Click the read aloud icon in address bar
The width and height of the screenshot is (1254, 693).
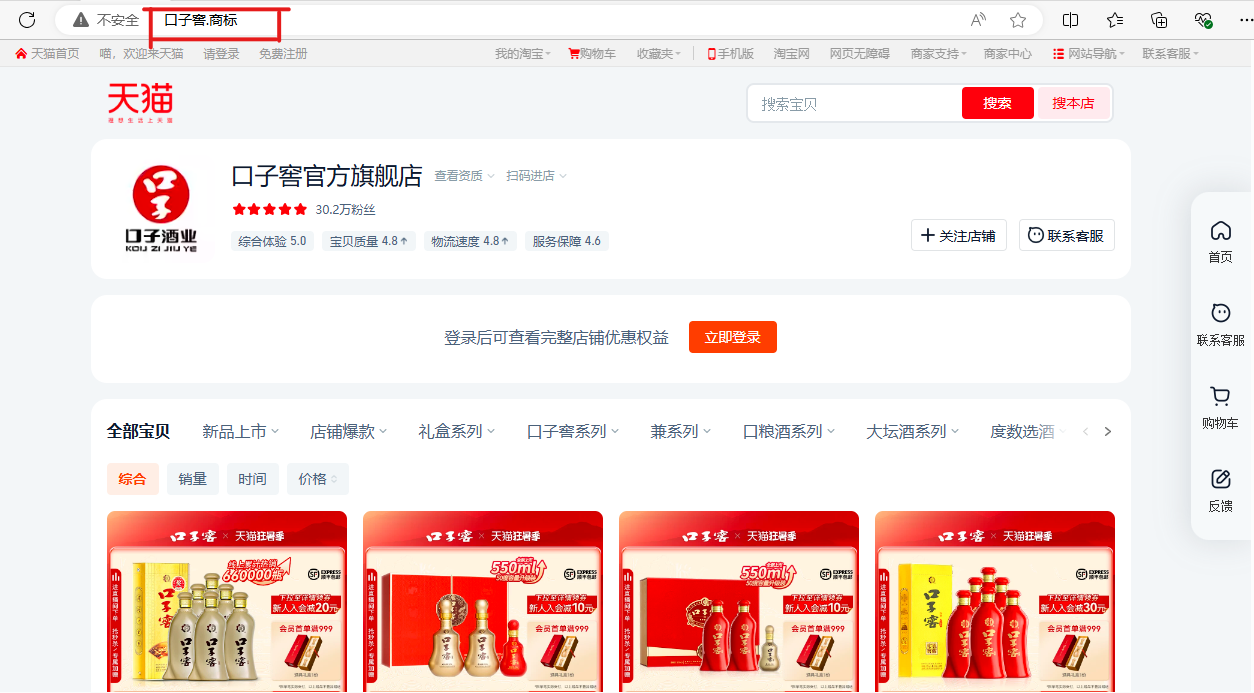978,20
